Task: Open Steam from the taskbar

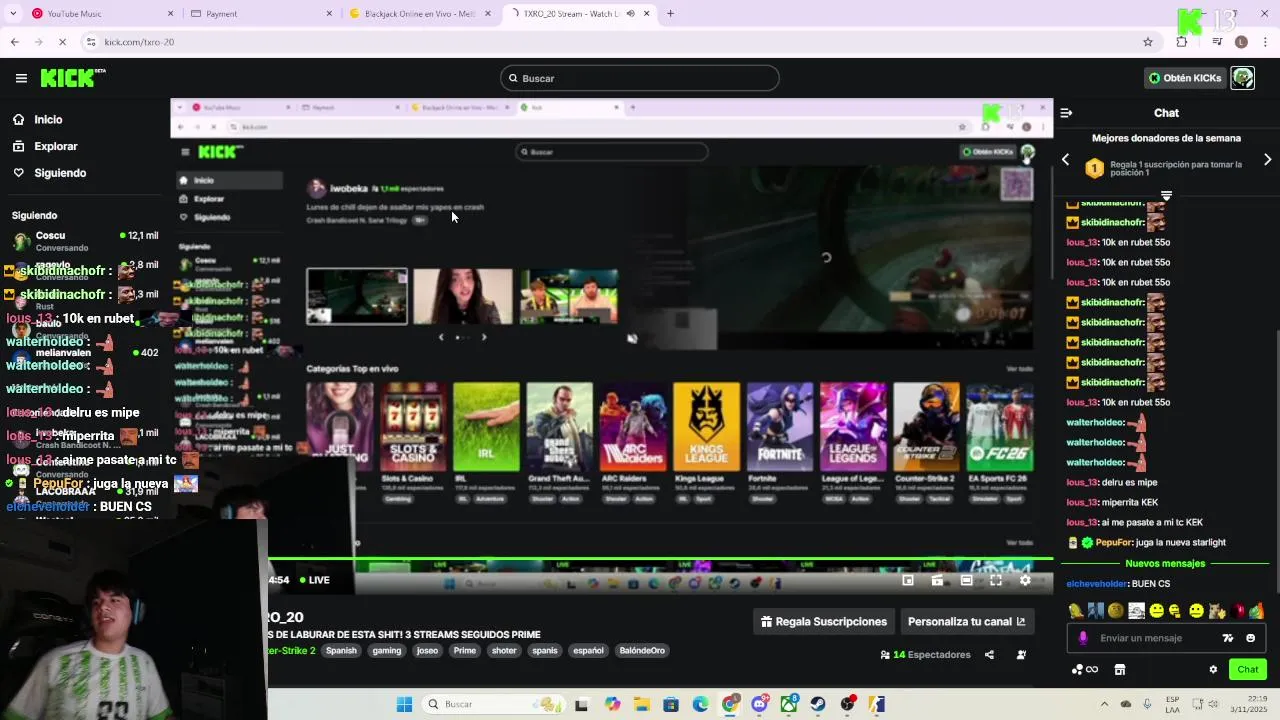Action: pos(818,704)
